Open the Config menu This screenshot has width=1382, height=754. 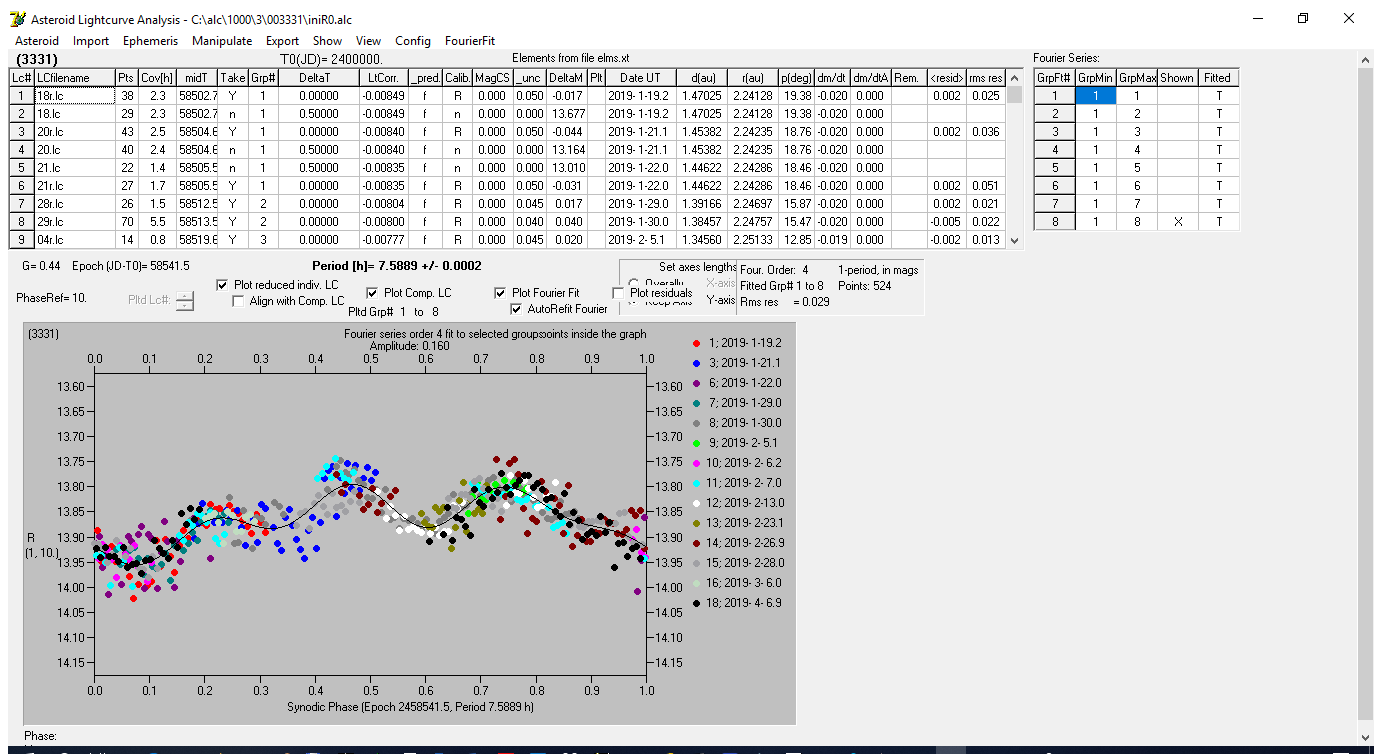[413, 41]
